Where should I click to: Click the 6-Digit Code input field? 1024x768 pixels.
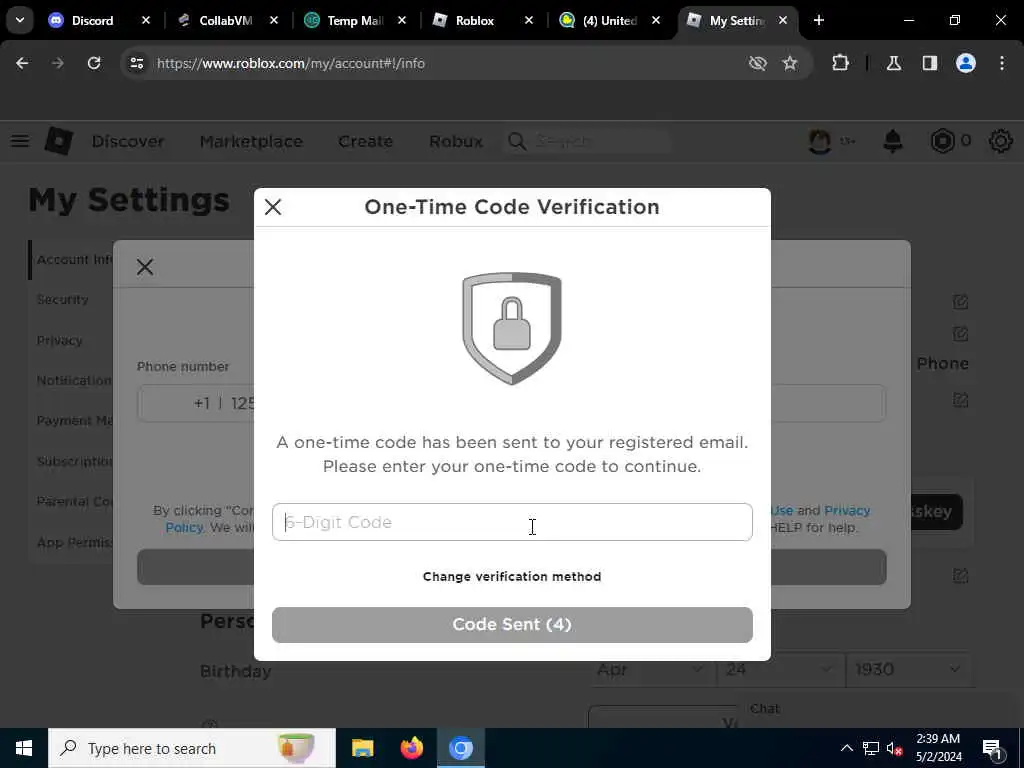coord(512,522)
